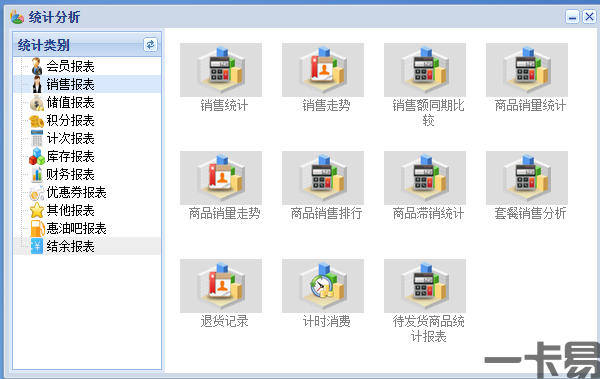This screenshot has width=600, height=379.
Task: Select 其他报表 in the category tree
Action: coord(70,210)
